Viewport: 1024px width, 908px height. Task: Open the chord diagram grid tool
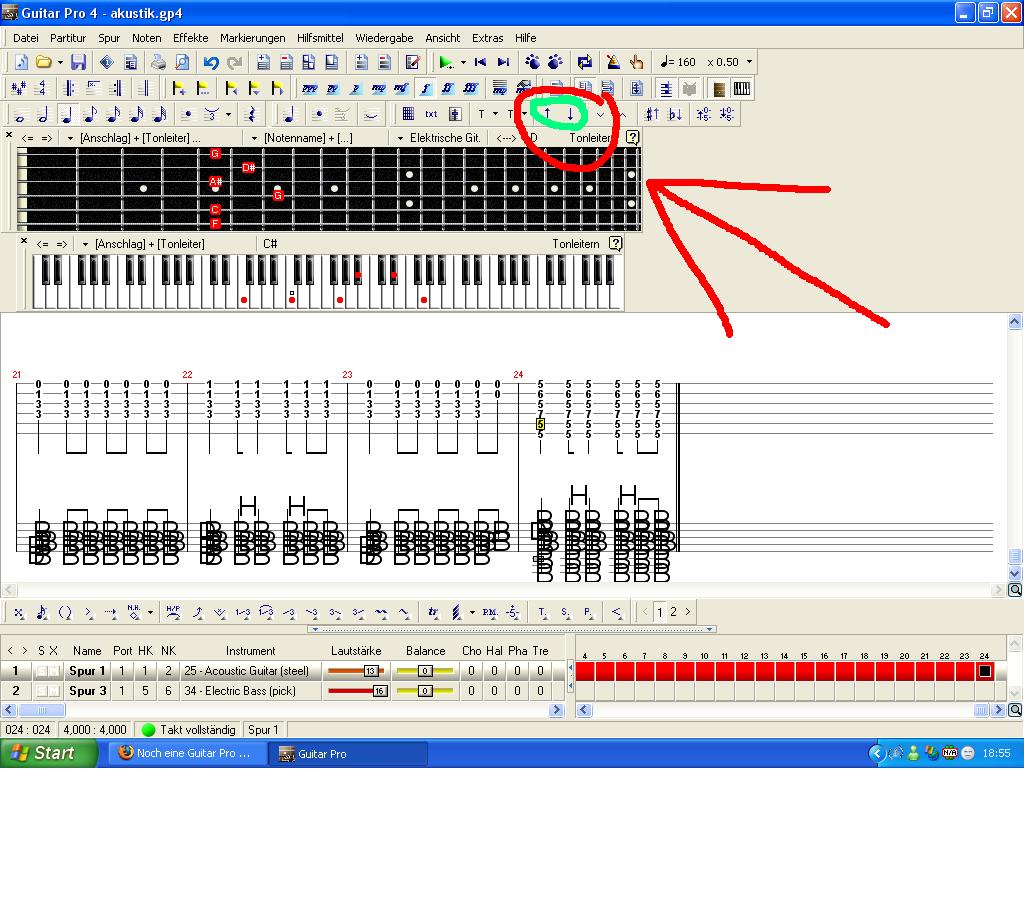(408, 114)
